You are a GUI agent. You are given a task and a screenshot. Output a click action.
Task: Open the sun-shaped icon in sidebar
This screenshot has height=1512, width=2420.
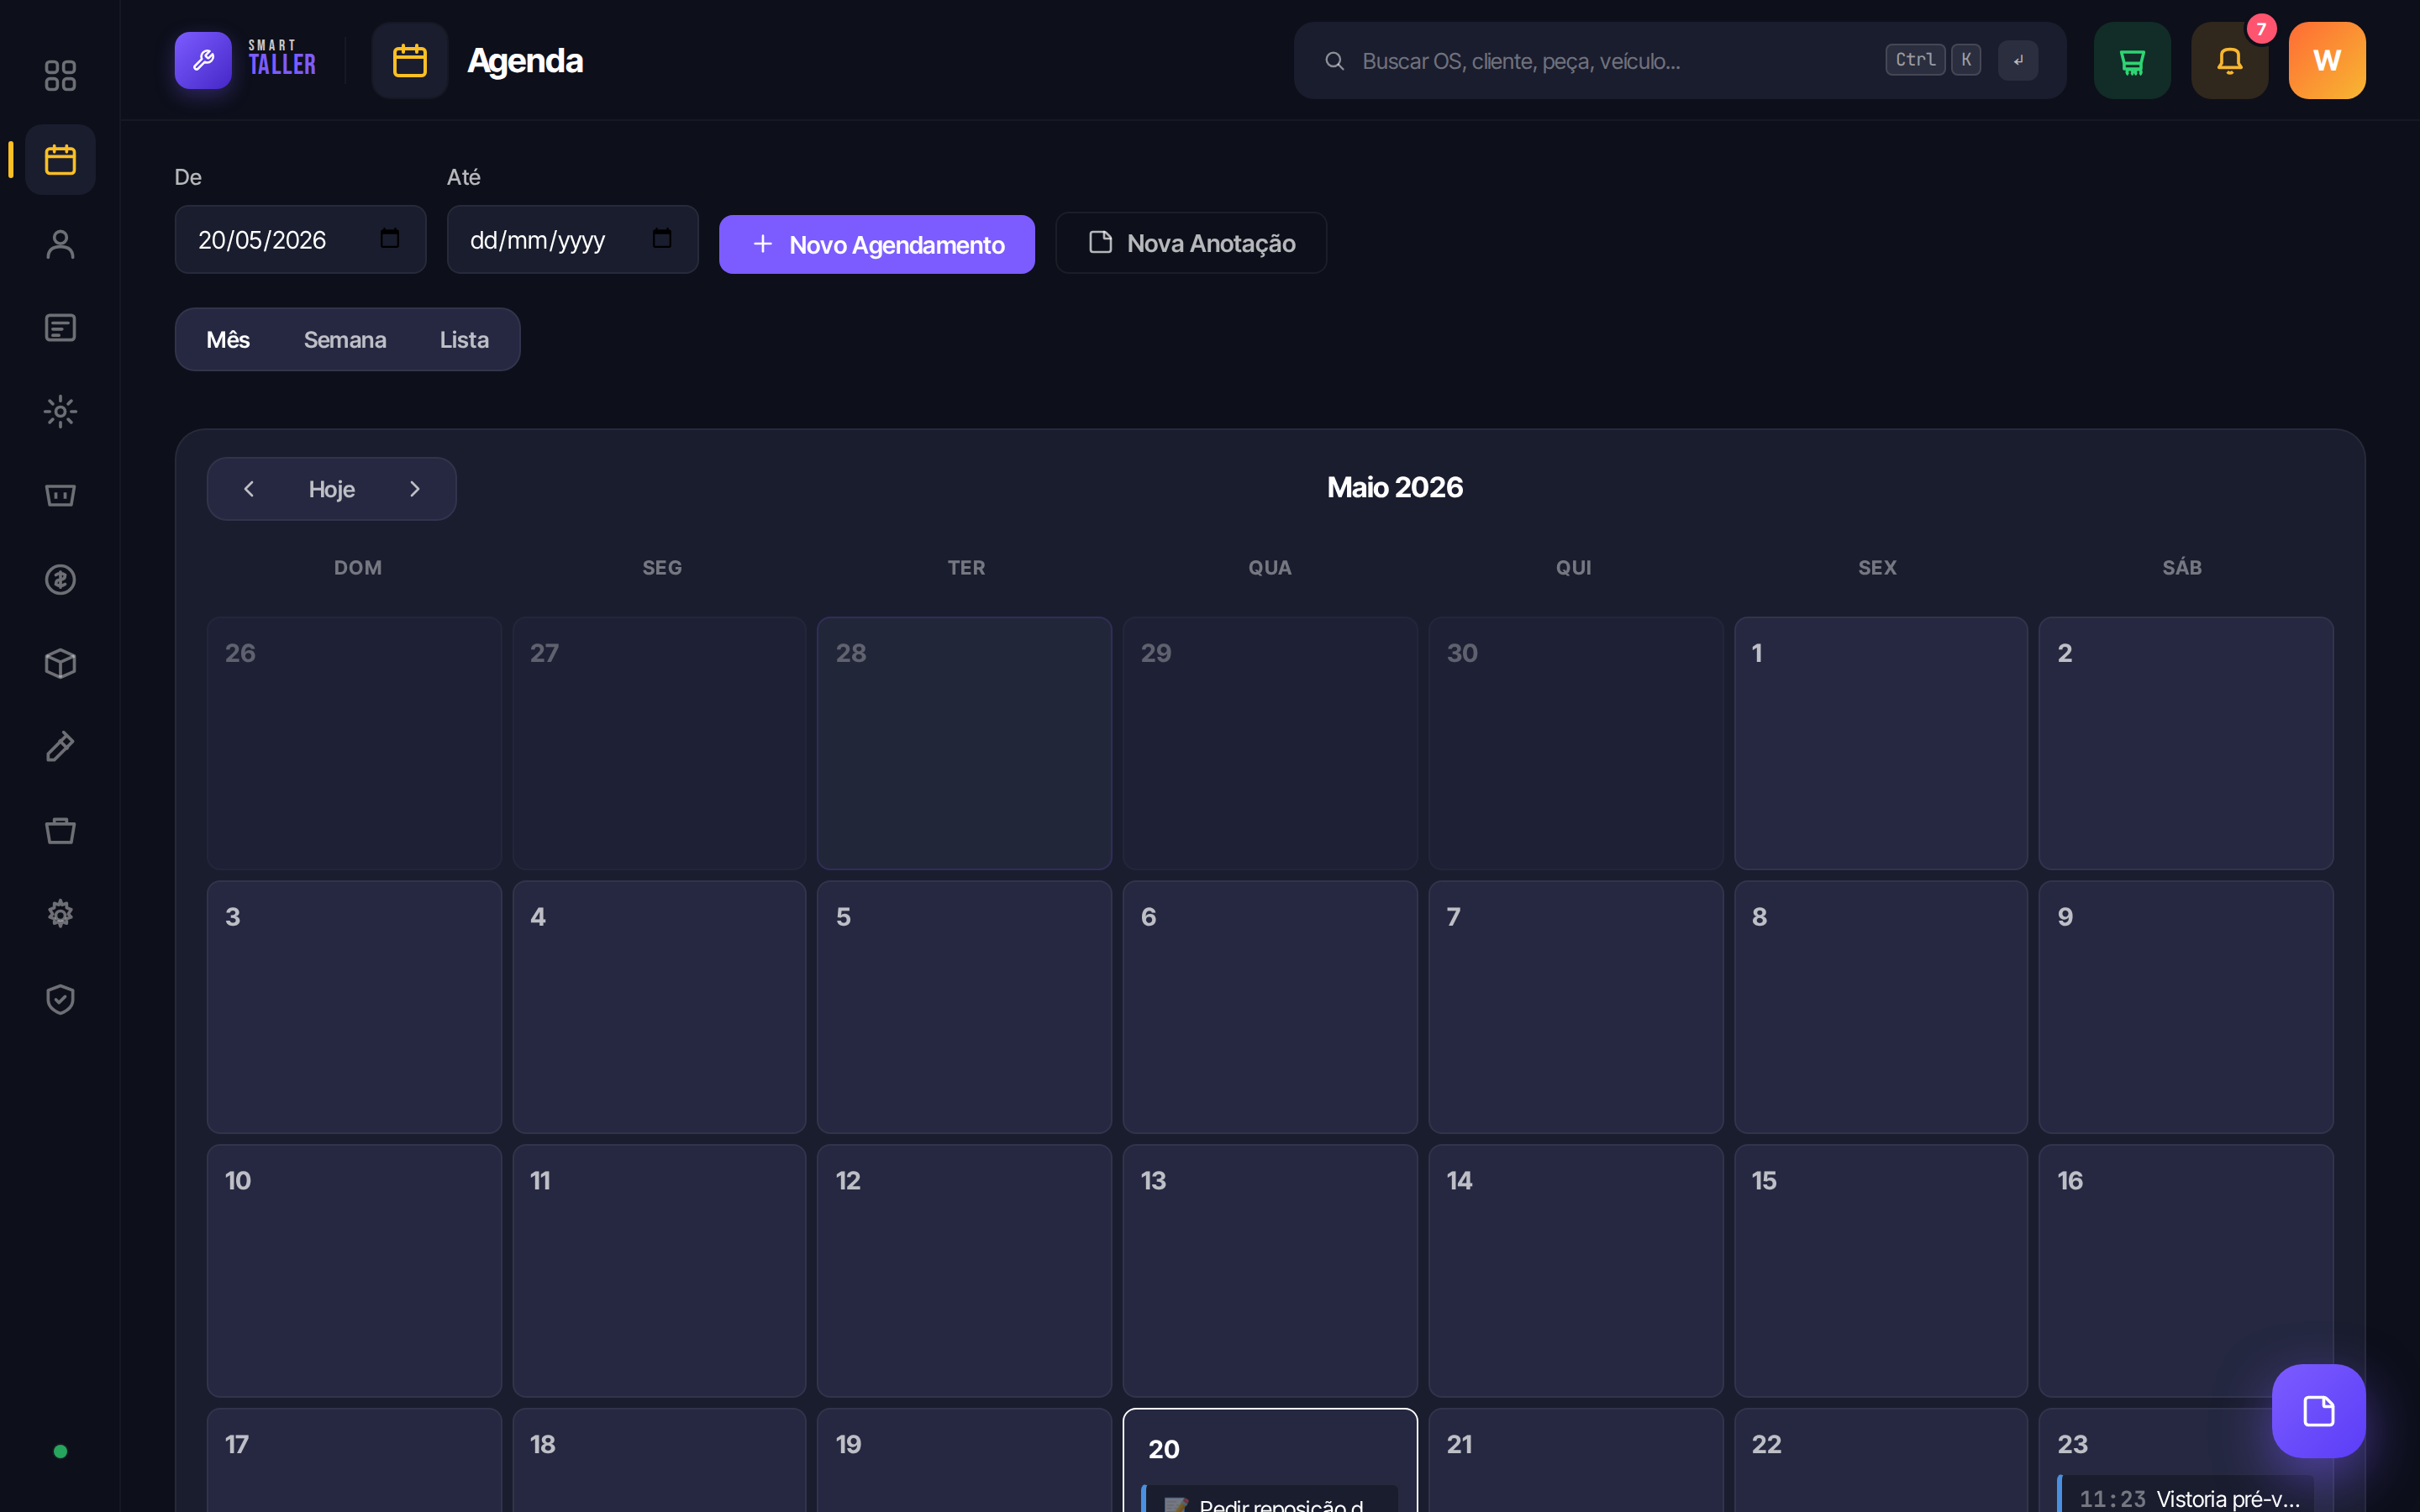[x=60, y=412]
